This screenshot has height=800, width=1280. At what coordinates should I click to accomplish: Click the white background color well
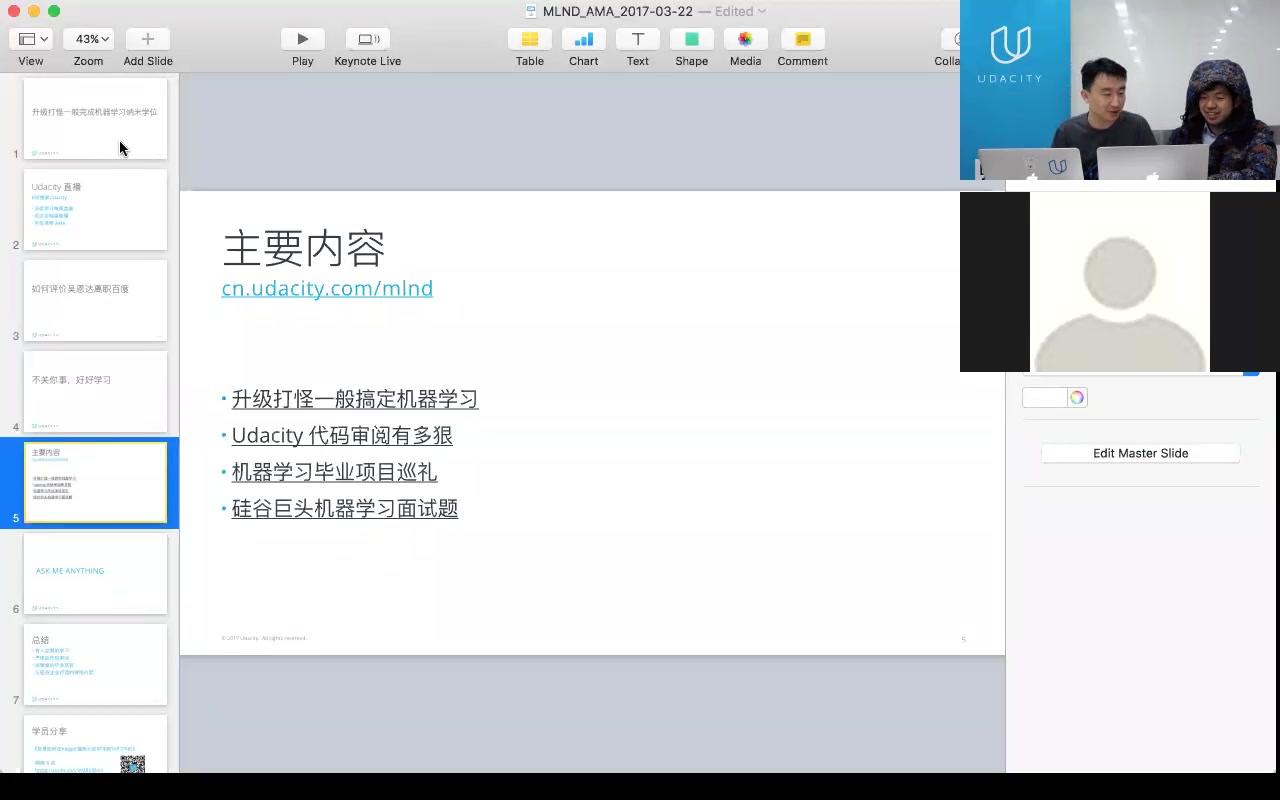(x=1045, y=398)
